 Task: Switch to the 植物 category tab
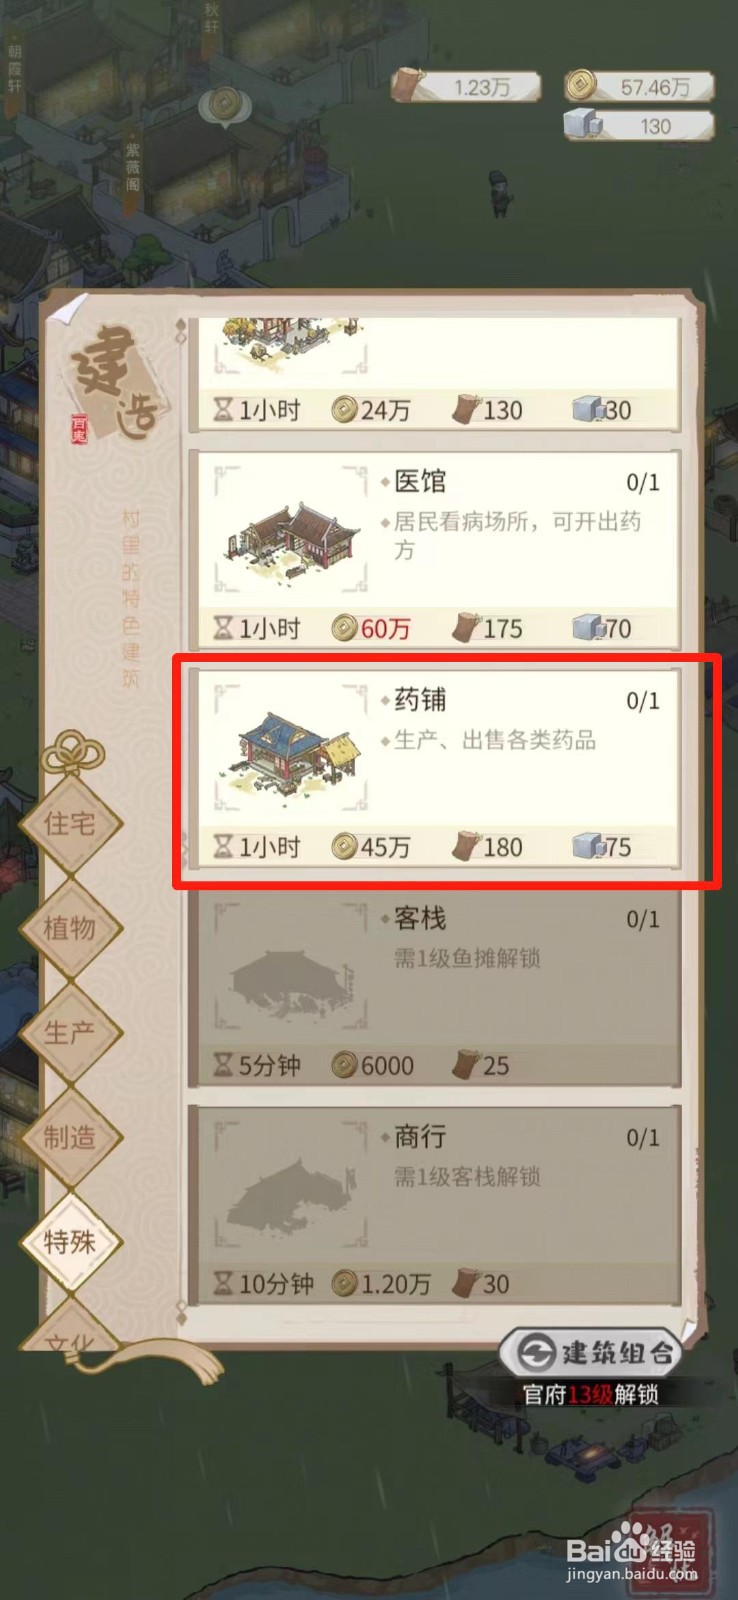point(71,929)
